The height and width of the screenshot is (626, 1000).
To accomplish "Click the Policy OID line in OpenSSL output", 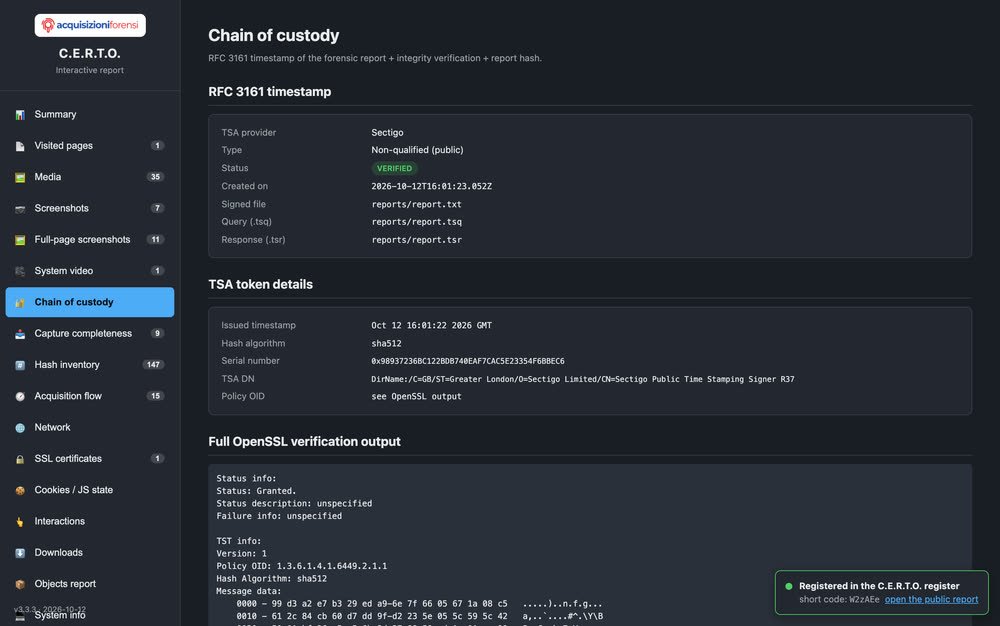I will [x=302, y=566].
